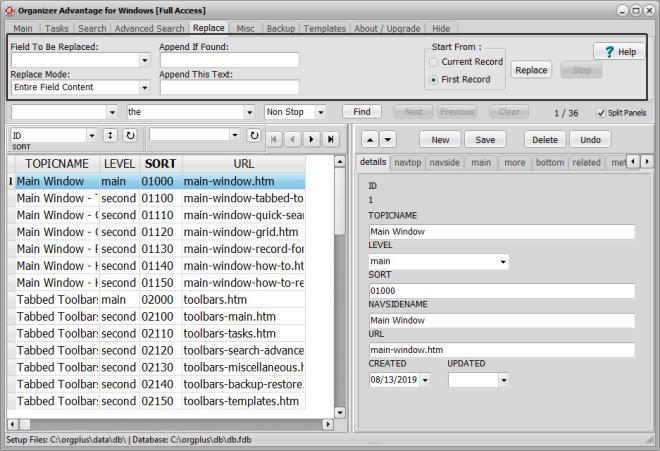660x451 pixels.
Task: Open Non Stop search mode dropdown
Action: point(321,112)
